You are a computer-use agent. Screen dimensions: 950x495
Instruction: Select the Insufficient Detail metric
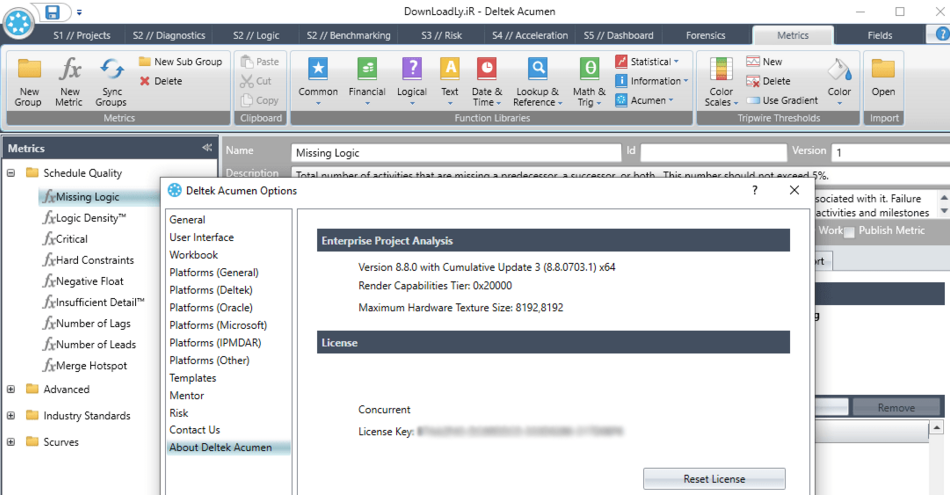(x=94, y=302)
